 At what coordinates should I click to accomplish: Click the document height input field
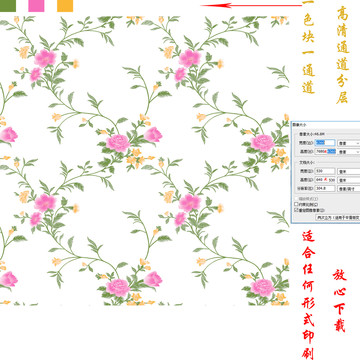click(325, 180)
